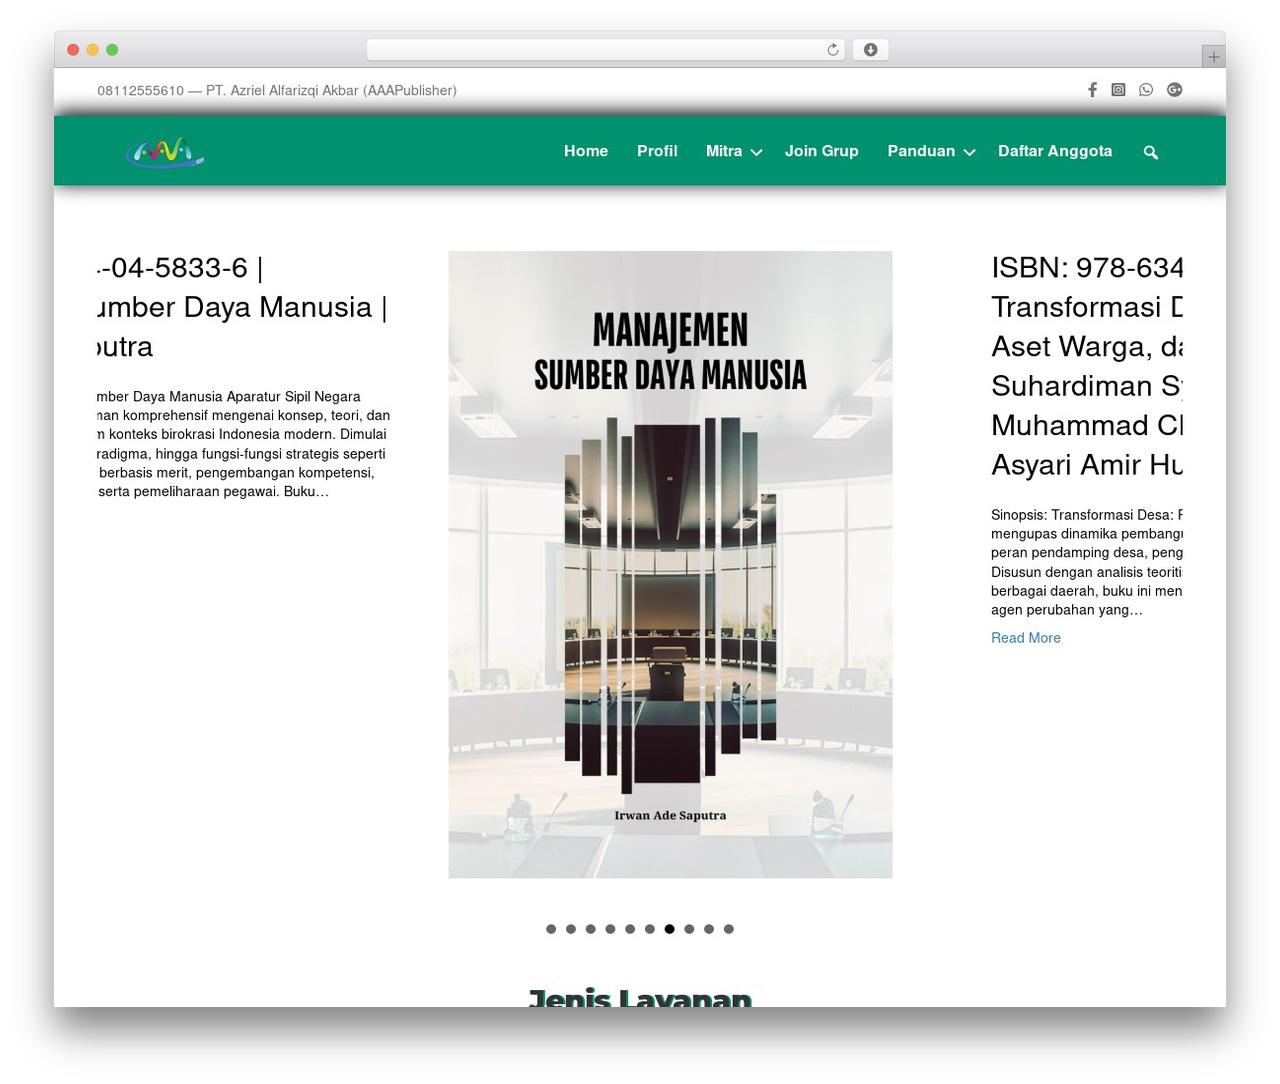This screenshot has height=1084, width=1280.
Task: Select the last carousel pagination dot
Action: tap(729, 929)
